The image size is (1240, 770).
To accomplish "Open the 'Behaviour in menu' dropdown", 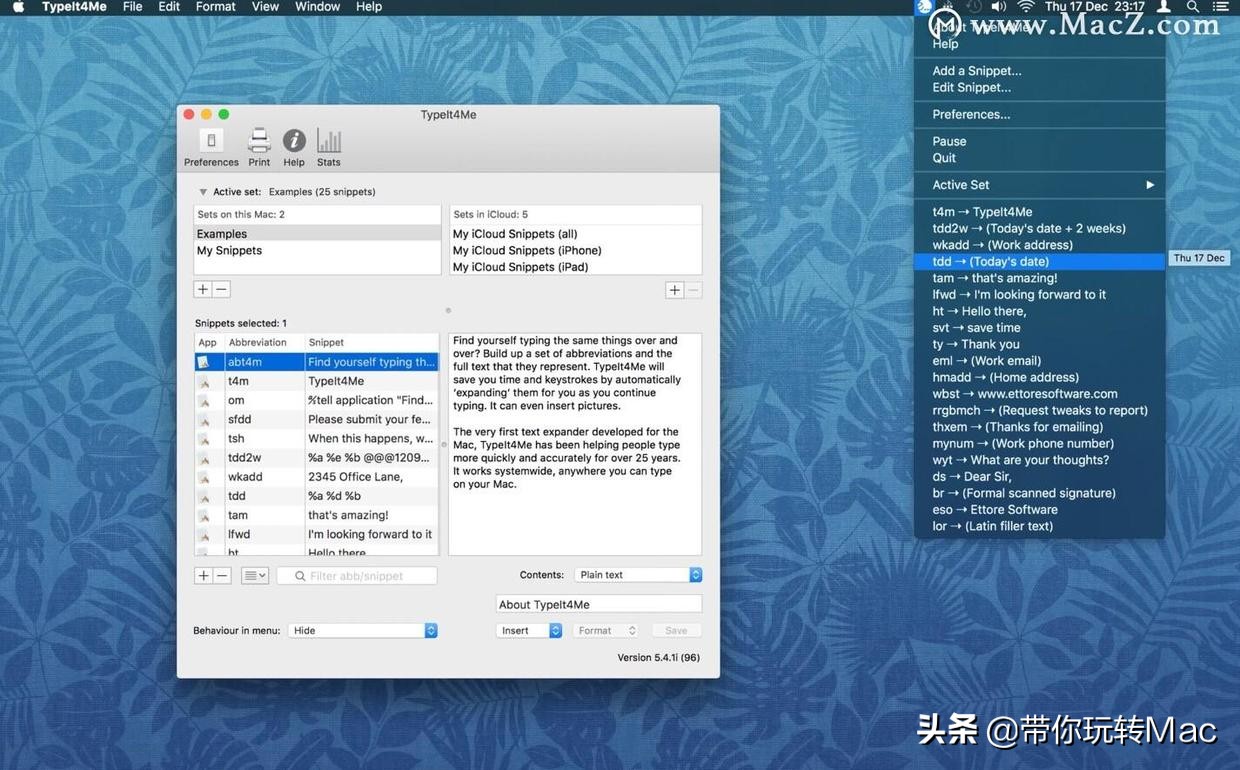I will [x=362, y=630].
